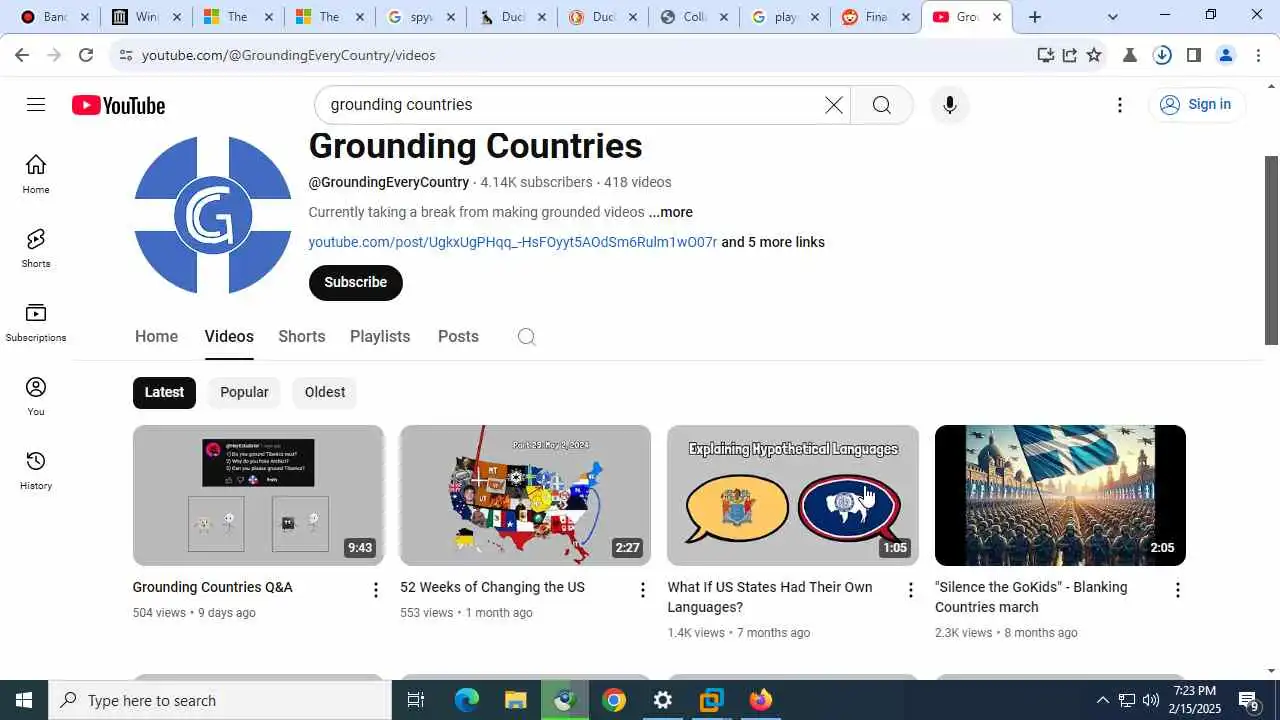Click the magnifier search button

click(x=881, y=105)
